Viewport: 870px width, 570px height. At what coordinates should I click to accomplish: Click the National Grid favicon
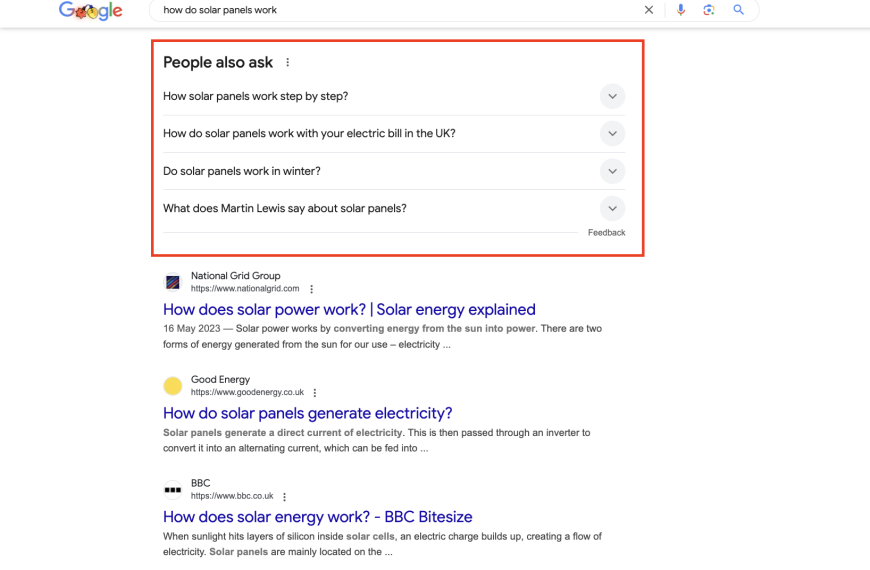[x=173, y=282]
